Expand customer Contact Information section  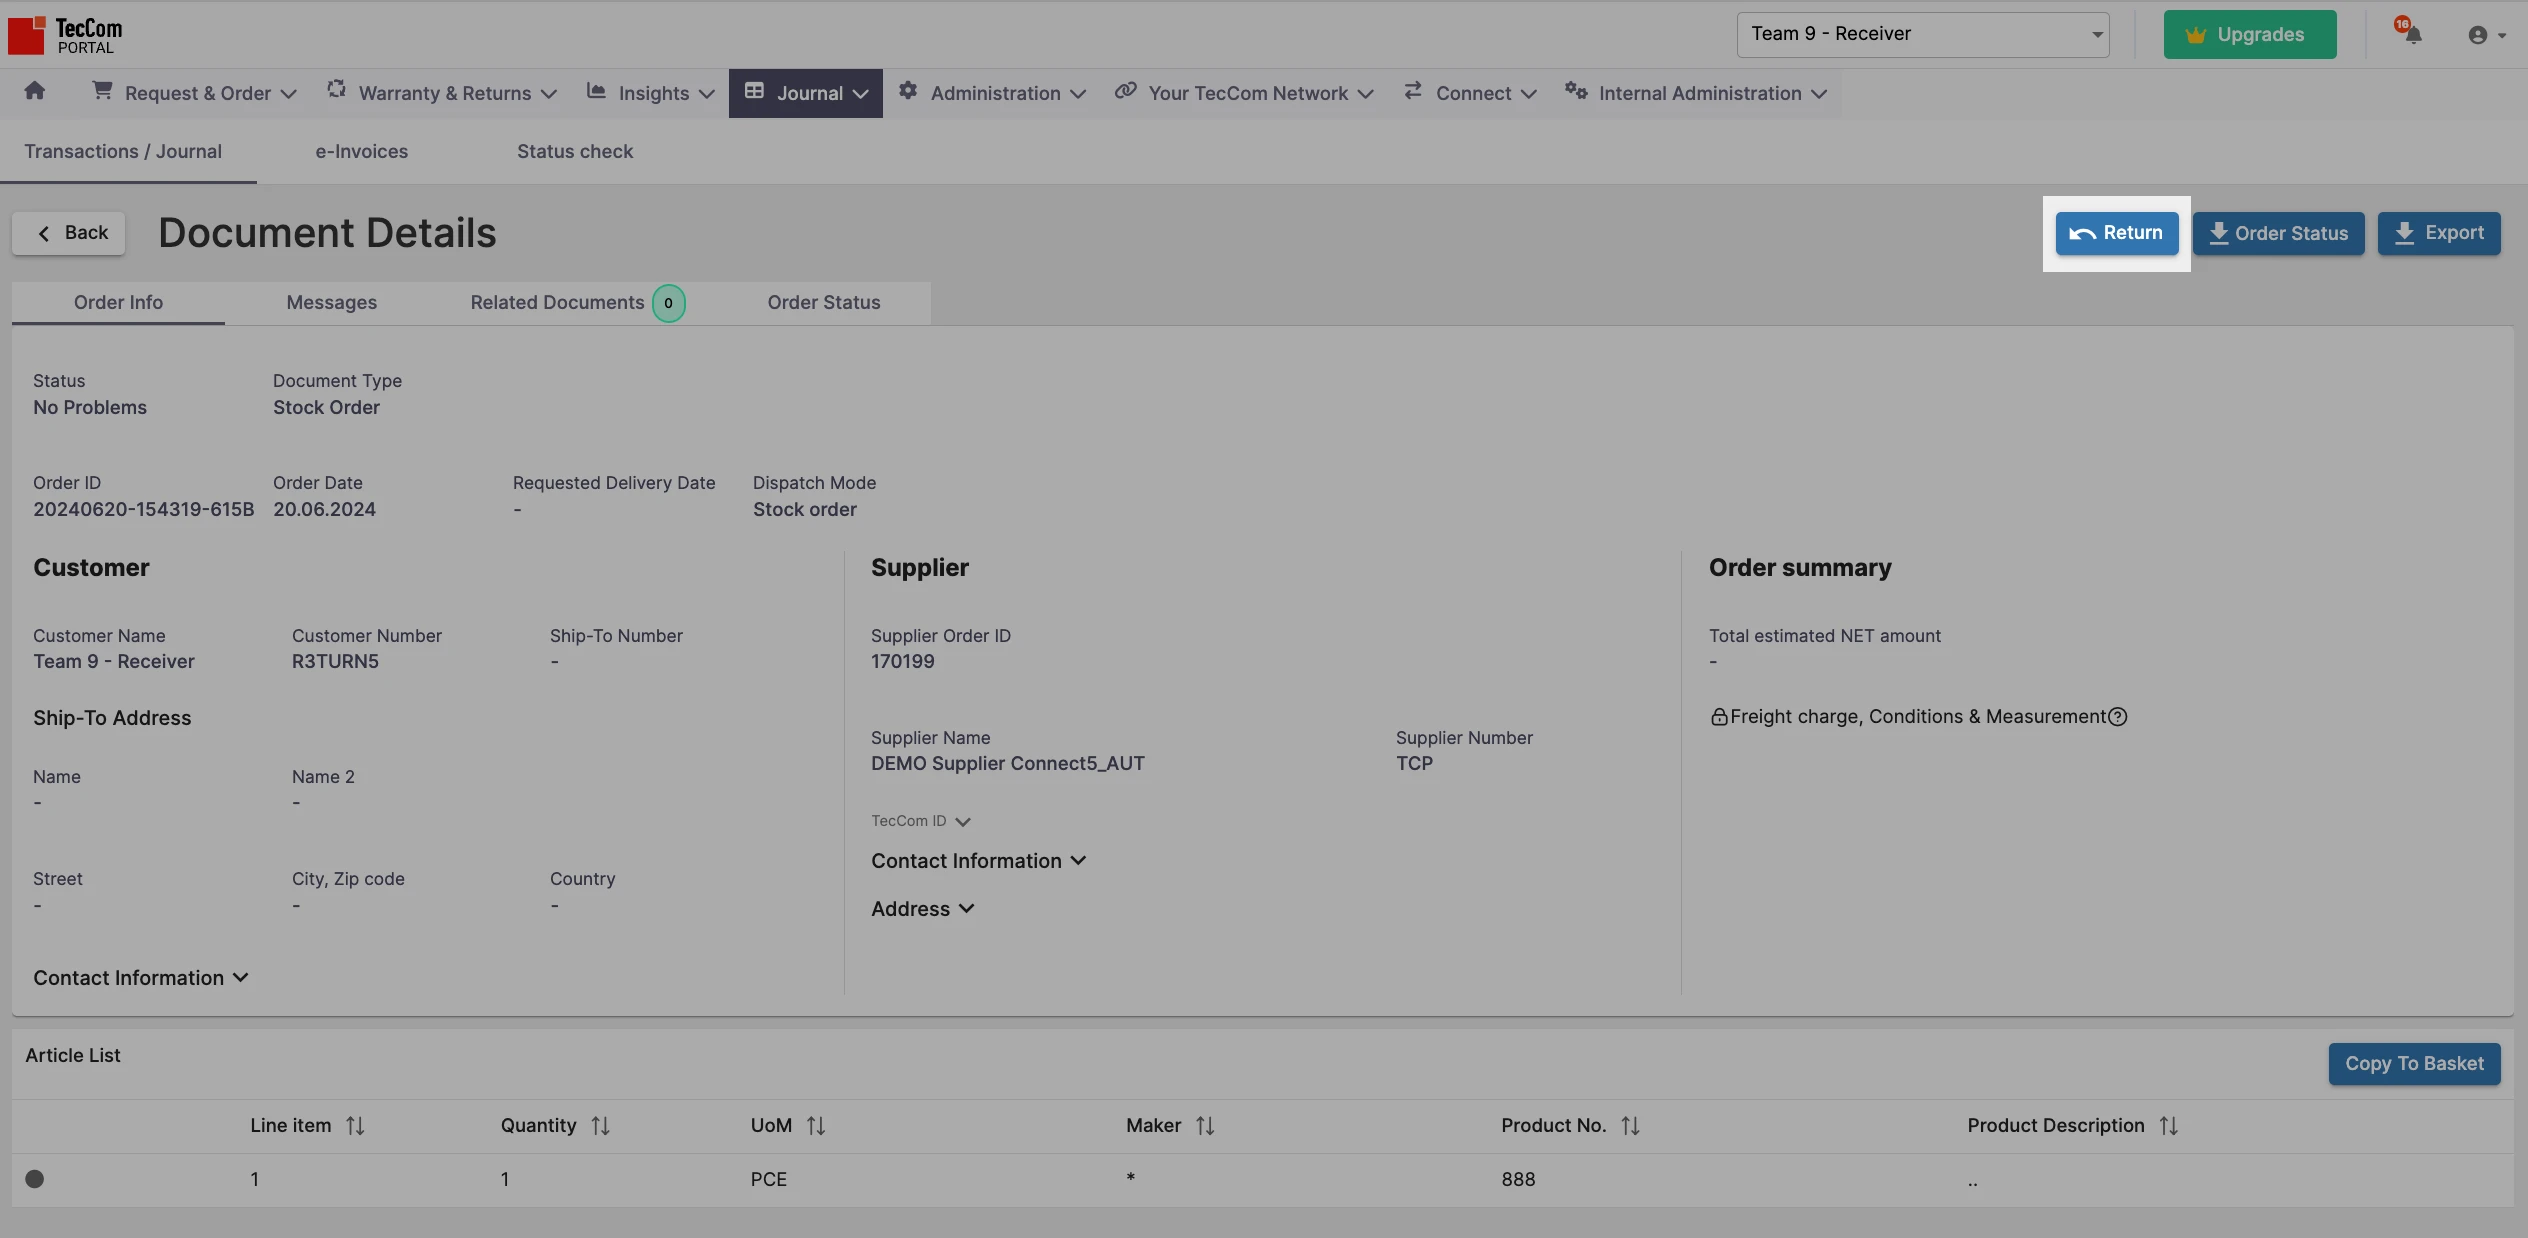click(140, 978)
